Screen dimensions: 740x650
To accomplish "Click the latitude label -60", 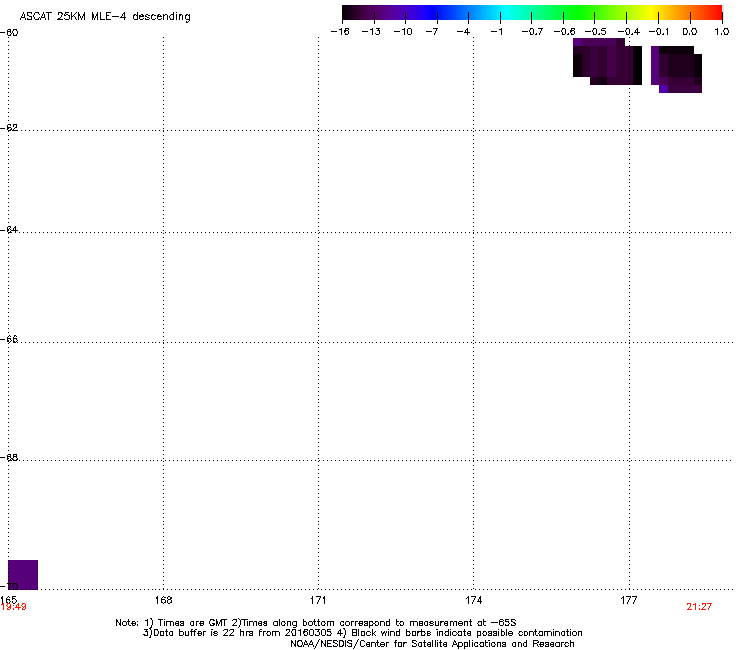I will pos(9,33).
